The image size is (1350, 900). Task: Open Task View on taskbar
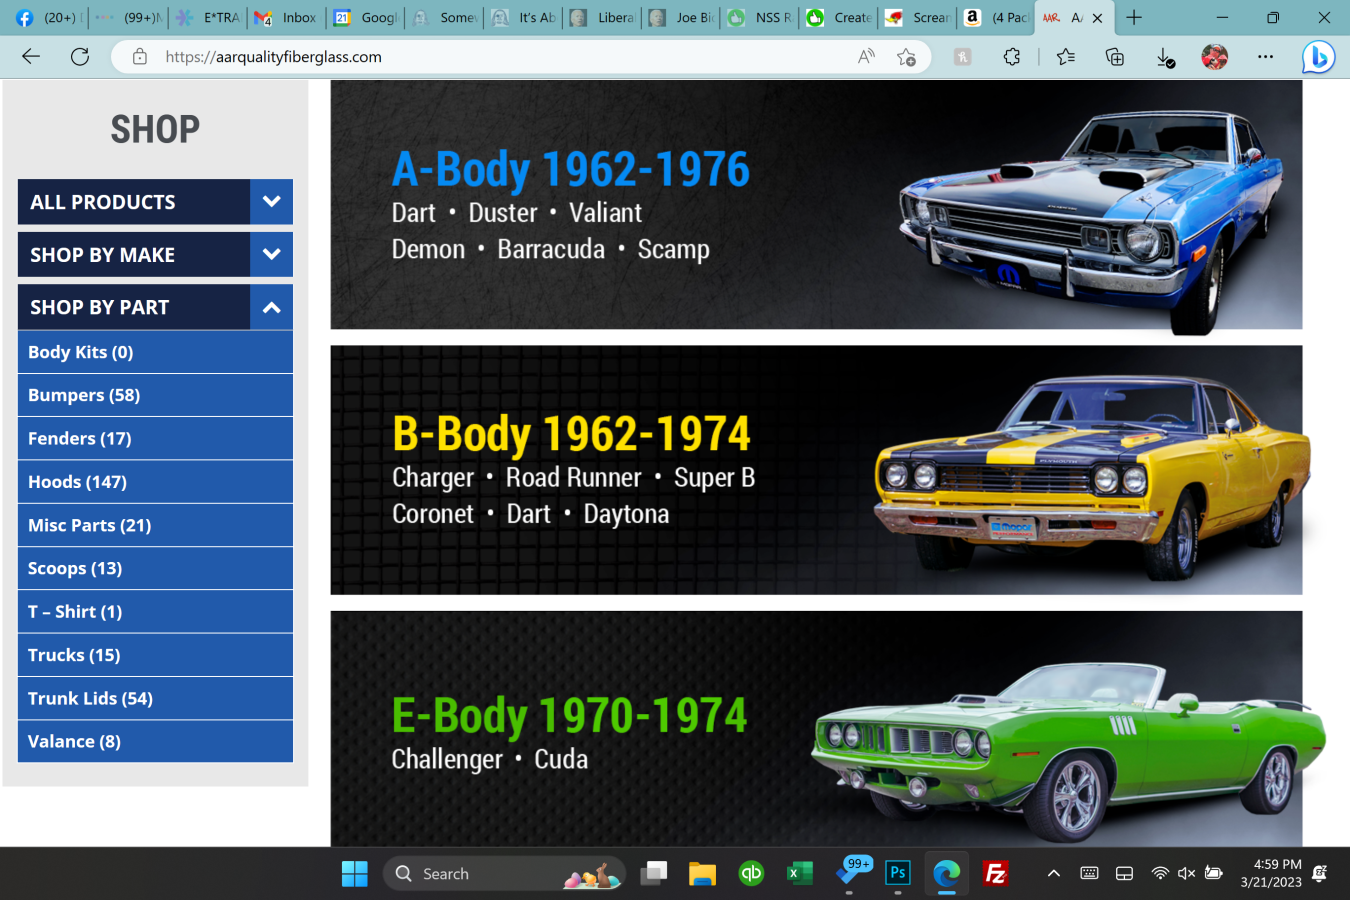click(x=654, y=874)
